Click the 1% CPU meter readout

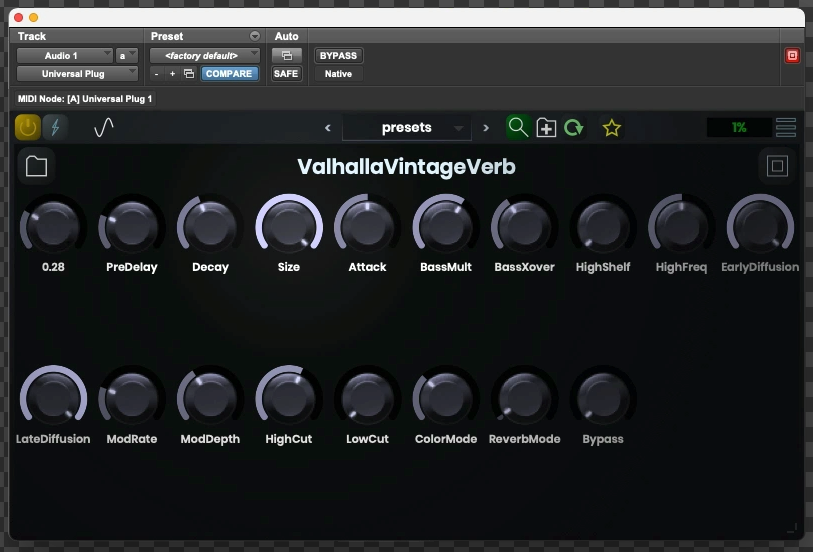click(x=739, y=128)
